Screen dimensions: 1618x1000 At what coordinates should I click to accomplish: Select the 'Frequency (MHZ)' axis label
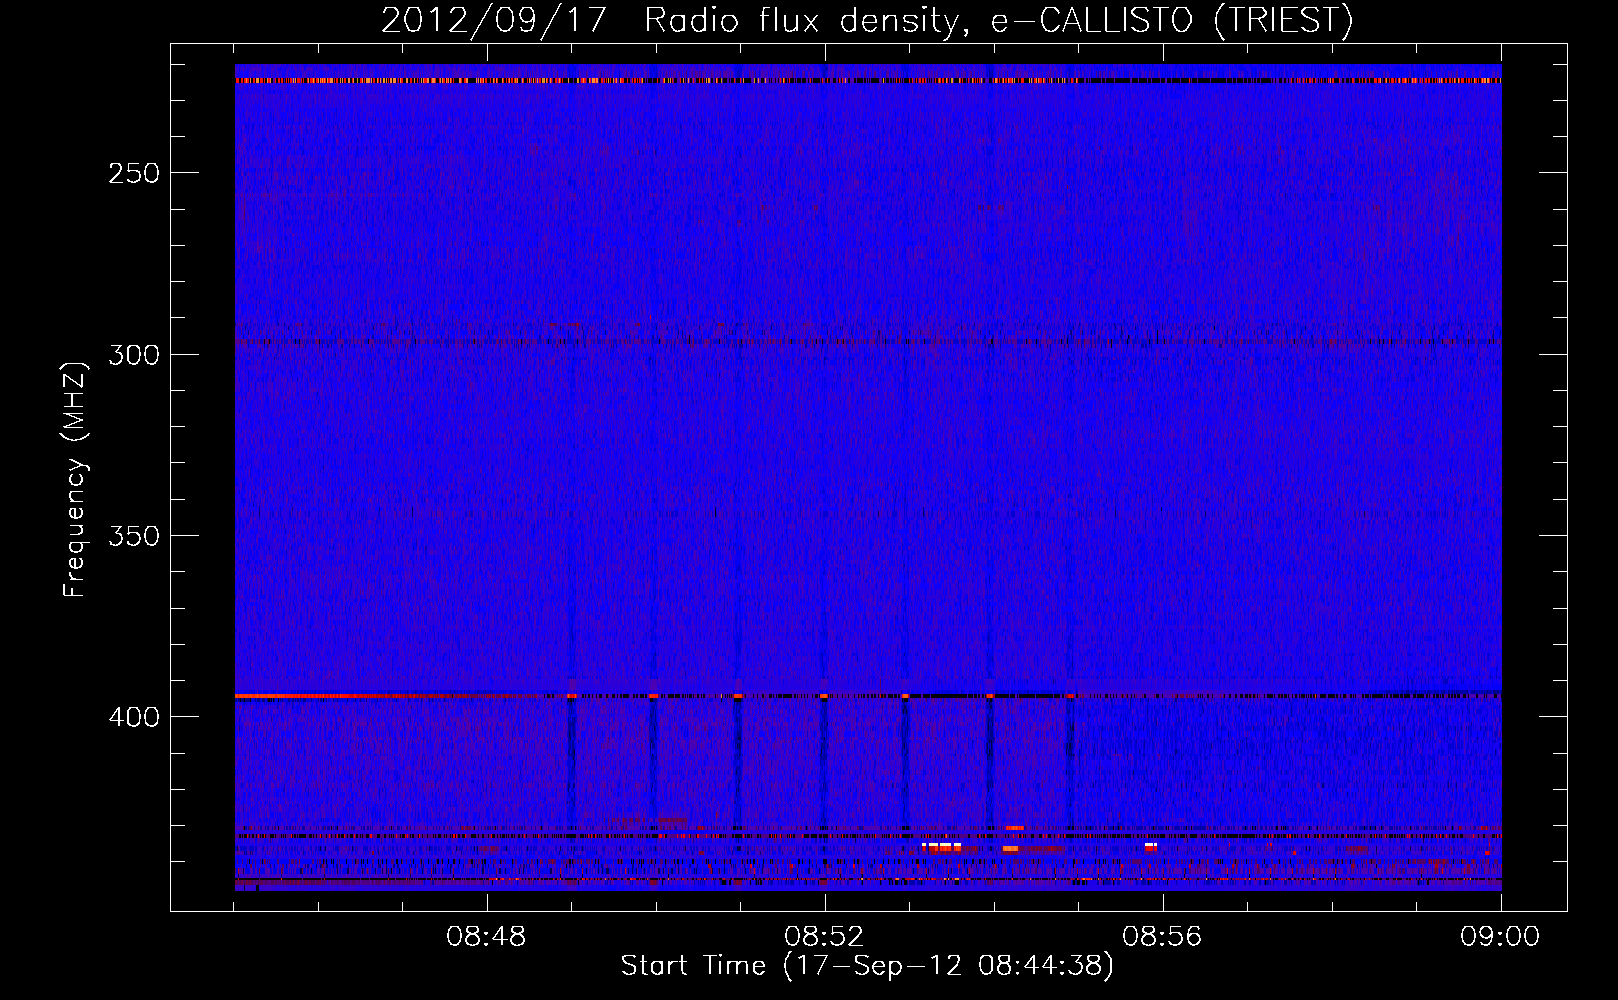pos(75,479)
